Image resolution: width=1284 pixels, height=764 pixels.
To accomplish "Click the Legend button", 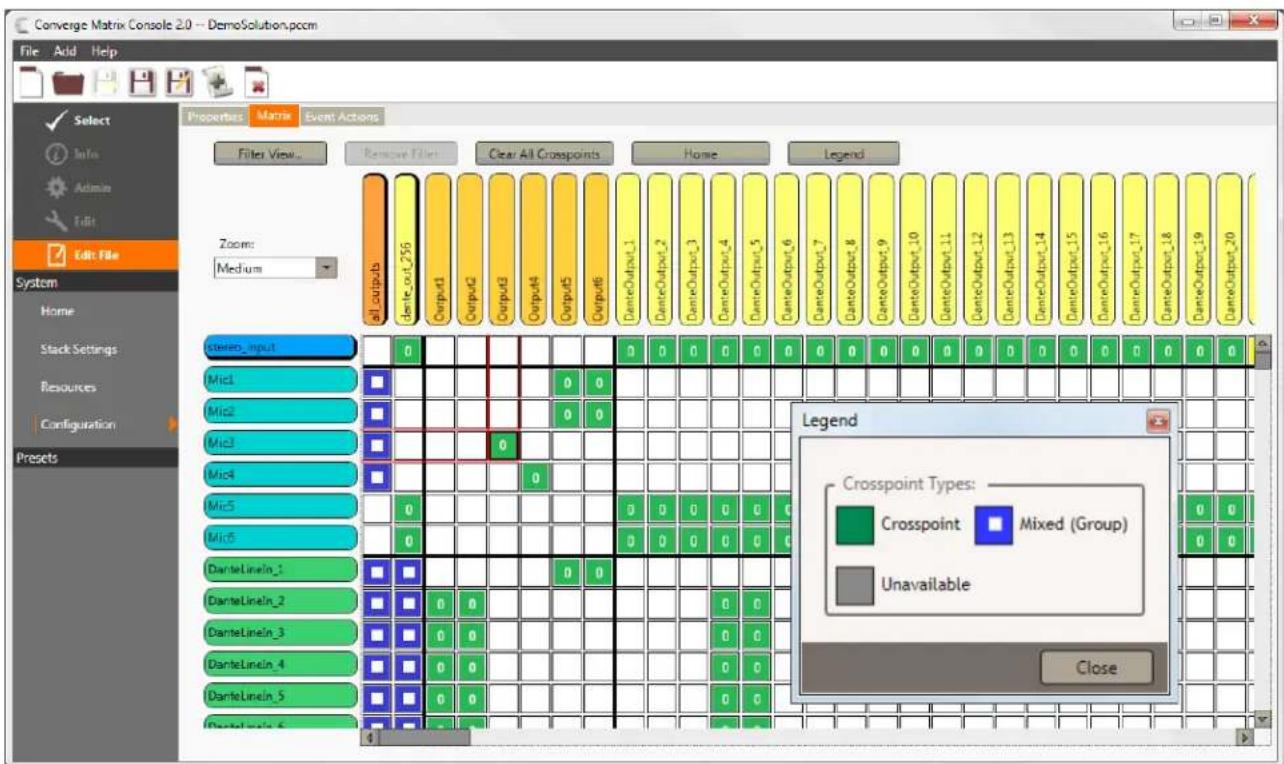I will 844,155.
